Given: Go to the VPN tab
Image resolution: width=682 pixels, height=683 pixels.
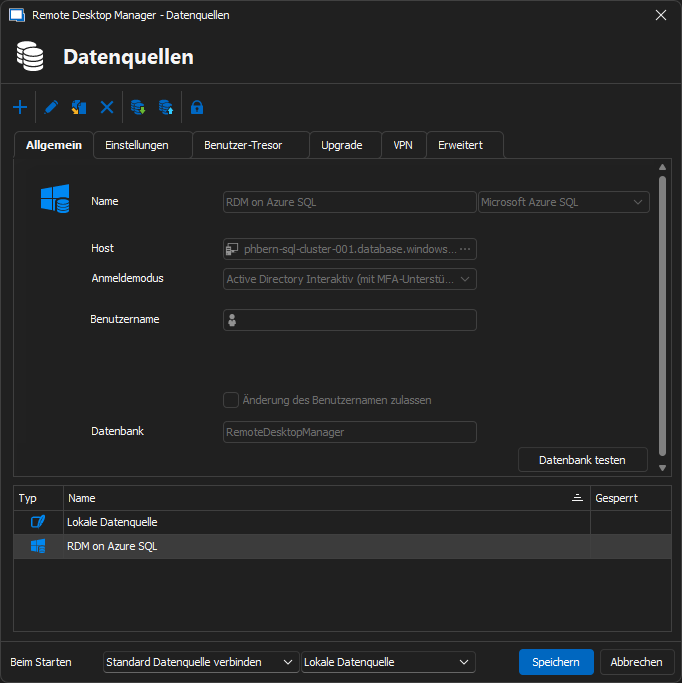Looking at the screenshot, I should click(x=403, y=145).
